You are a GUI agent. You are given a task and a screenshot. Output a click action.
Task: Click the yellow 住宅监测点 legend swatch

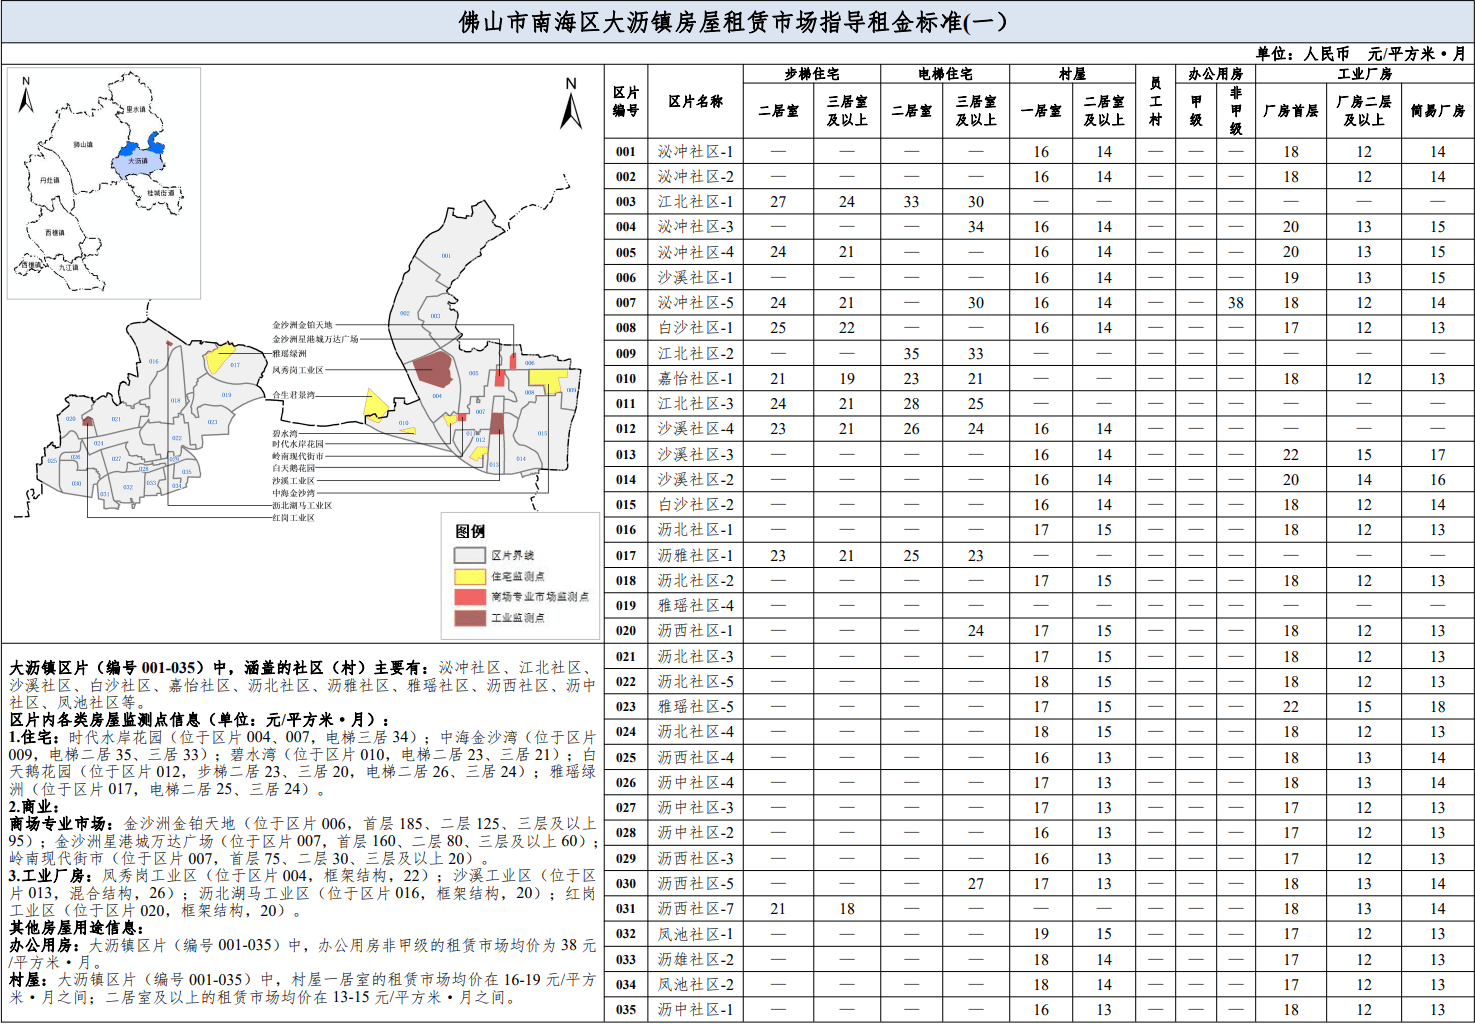(469, 576)
